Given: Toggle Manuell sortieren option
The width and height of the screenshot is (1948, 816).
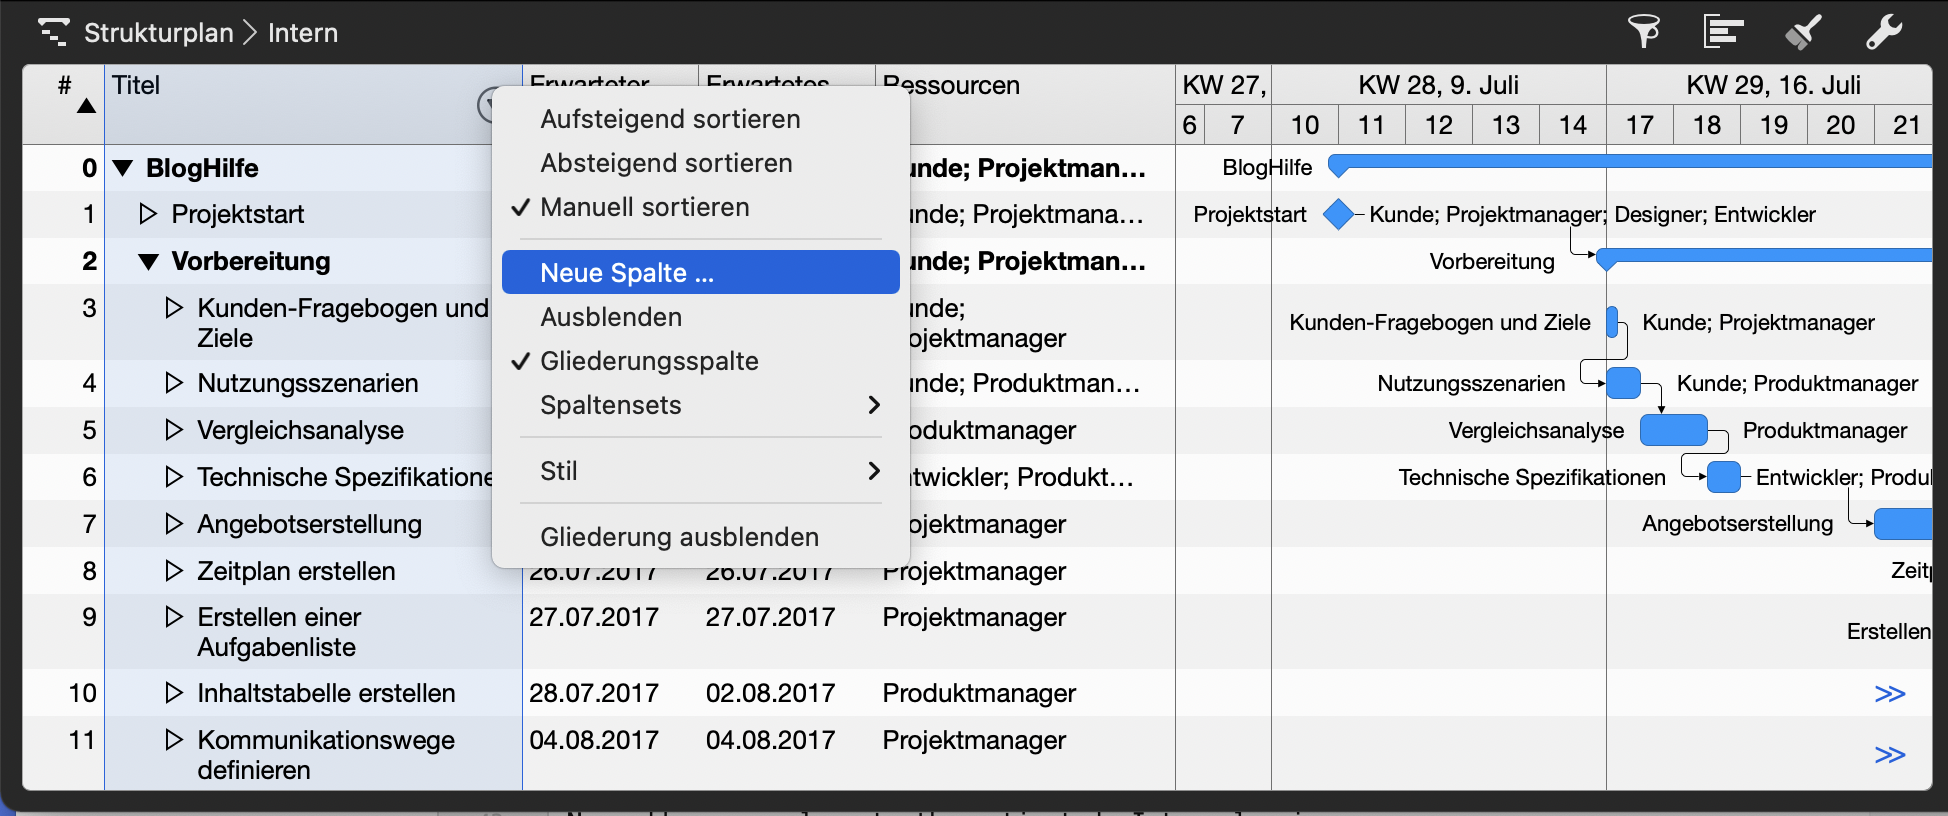Looking at the screenshot, I should (x=645, y=207).
